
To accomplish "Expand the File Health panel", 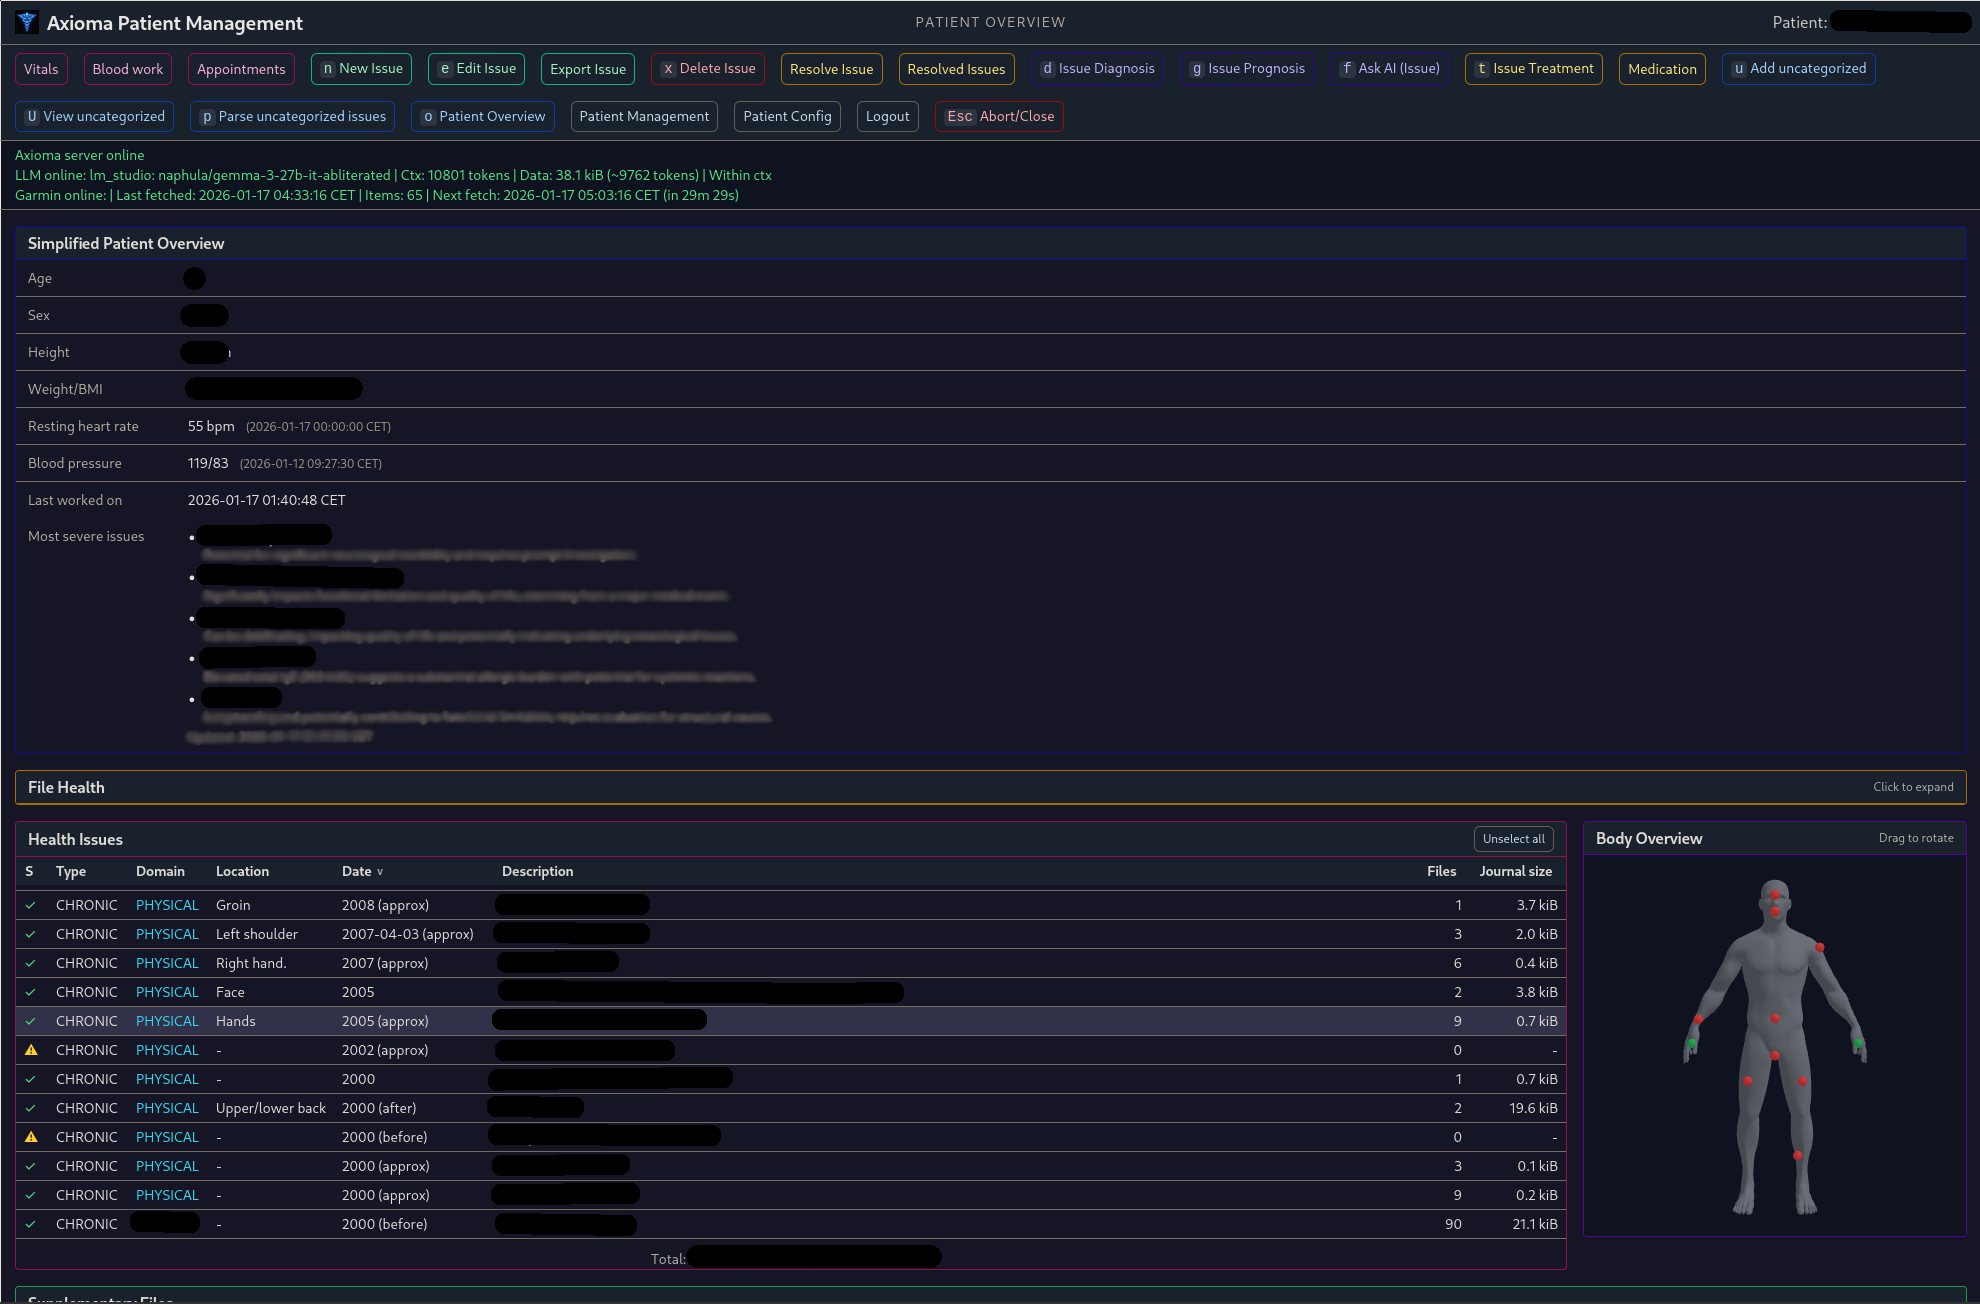I will (x=66, y=787).
